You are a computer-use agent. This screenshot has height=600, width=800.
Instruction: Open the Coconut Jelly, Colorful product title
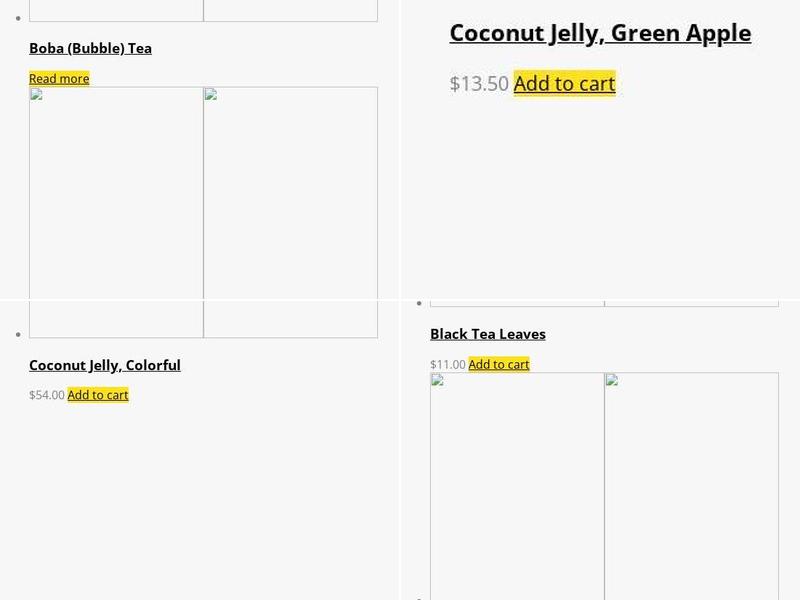tap(105, 365)
